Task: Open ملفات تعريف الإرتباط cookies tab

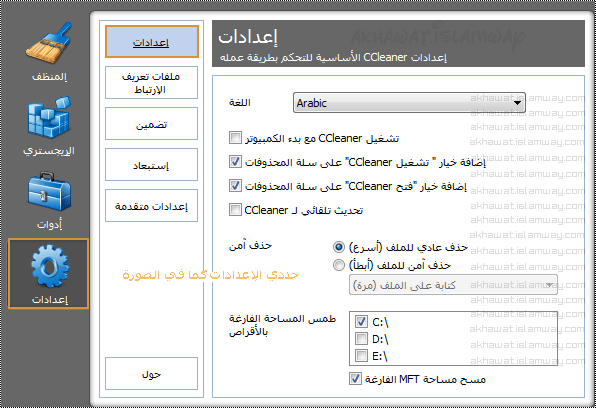Action: [152, 83]
